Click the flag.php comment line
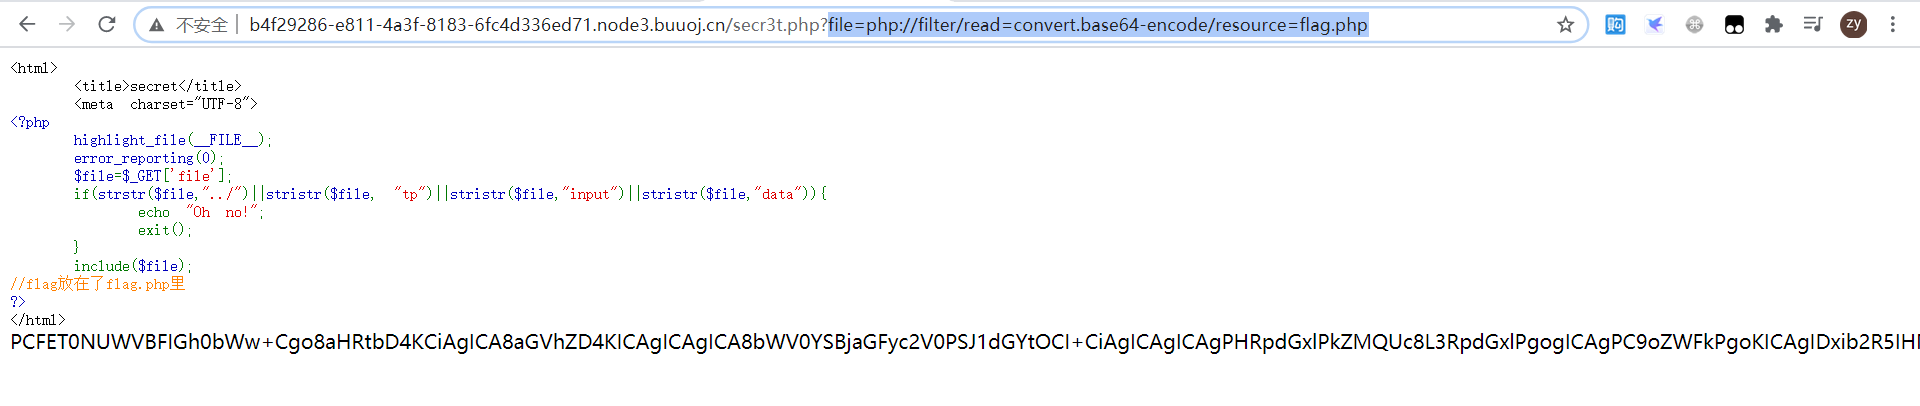Screen dimensions: 1920x406 coord(98,284)
